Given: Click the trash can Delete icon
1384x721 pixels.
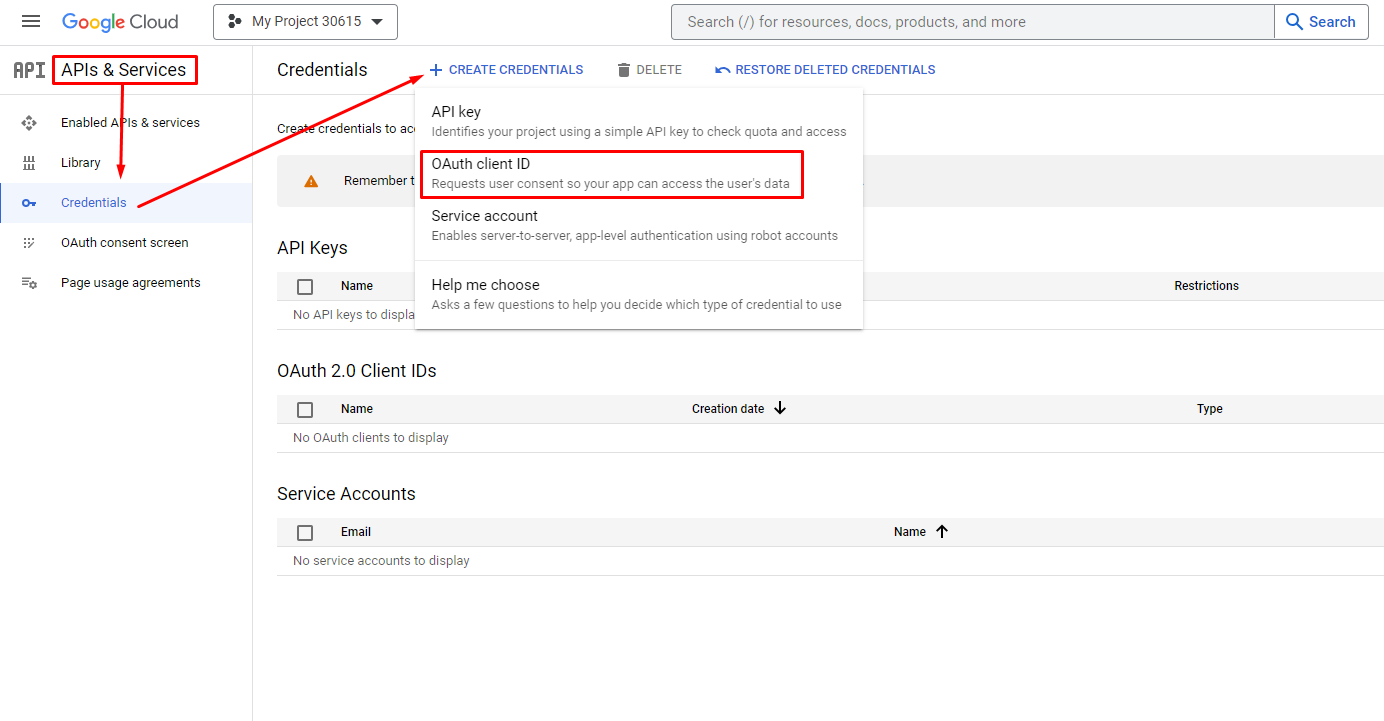Looking at the screenshot, I should click(x=624, y=70).
